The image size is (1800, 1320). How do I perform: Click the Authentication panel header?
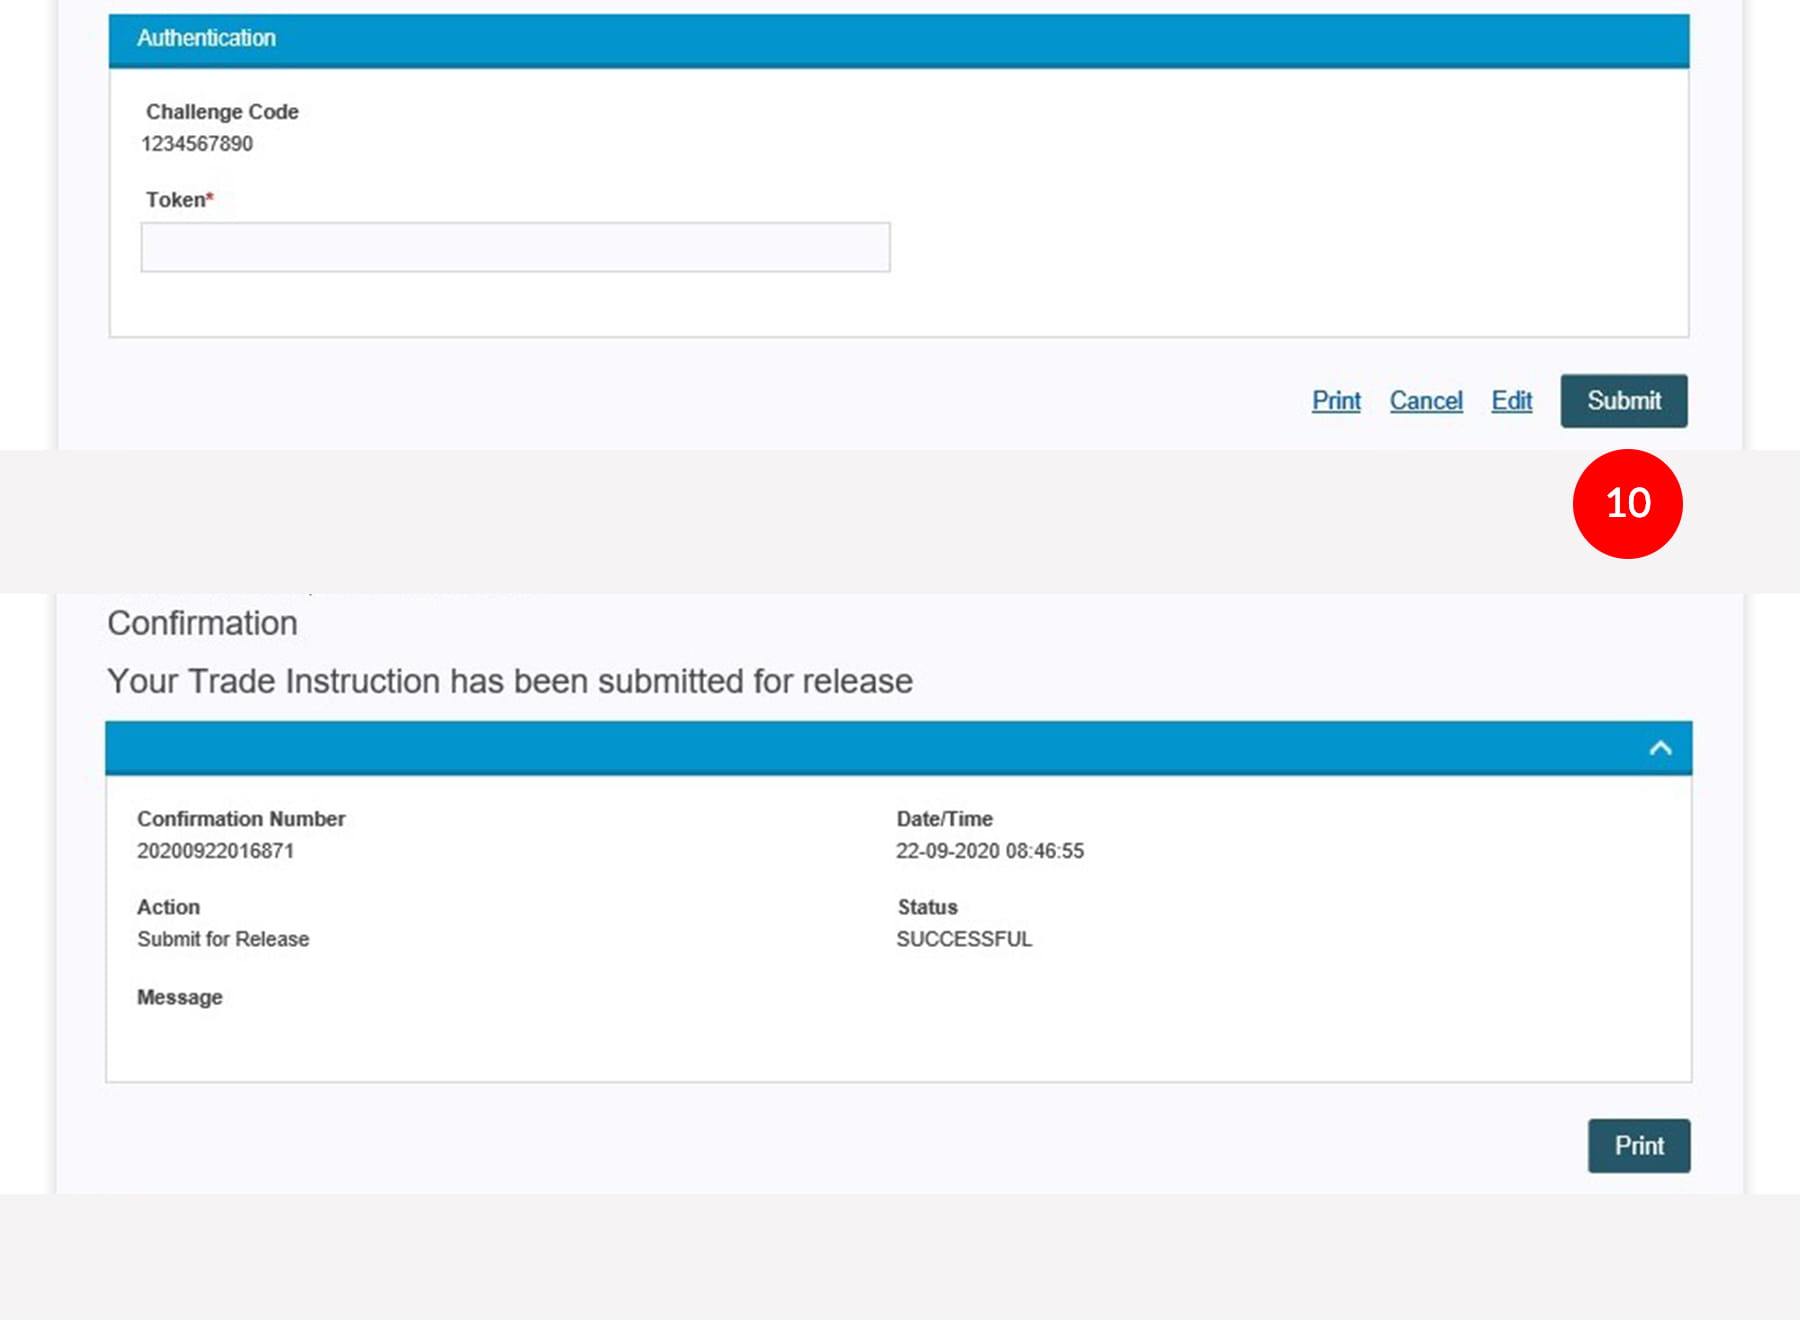898,40
